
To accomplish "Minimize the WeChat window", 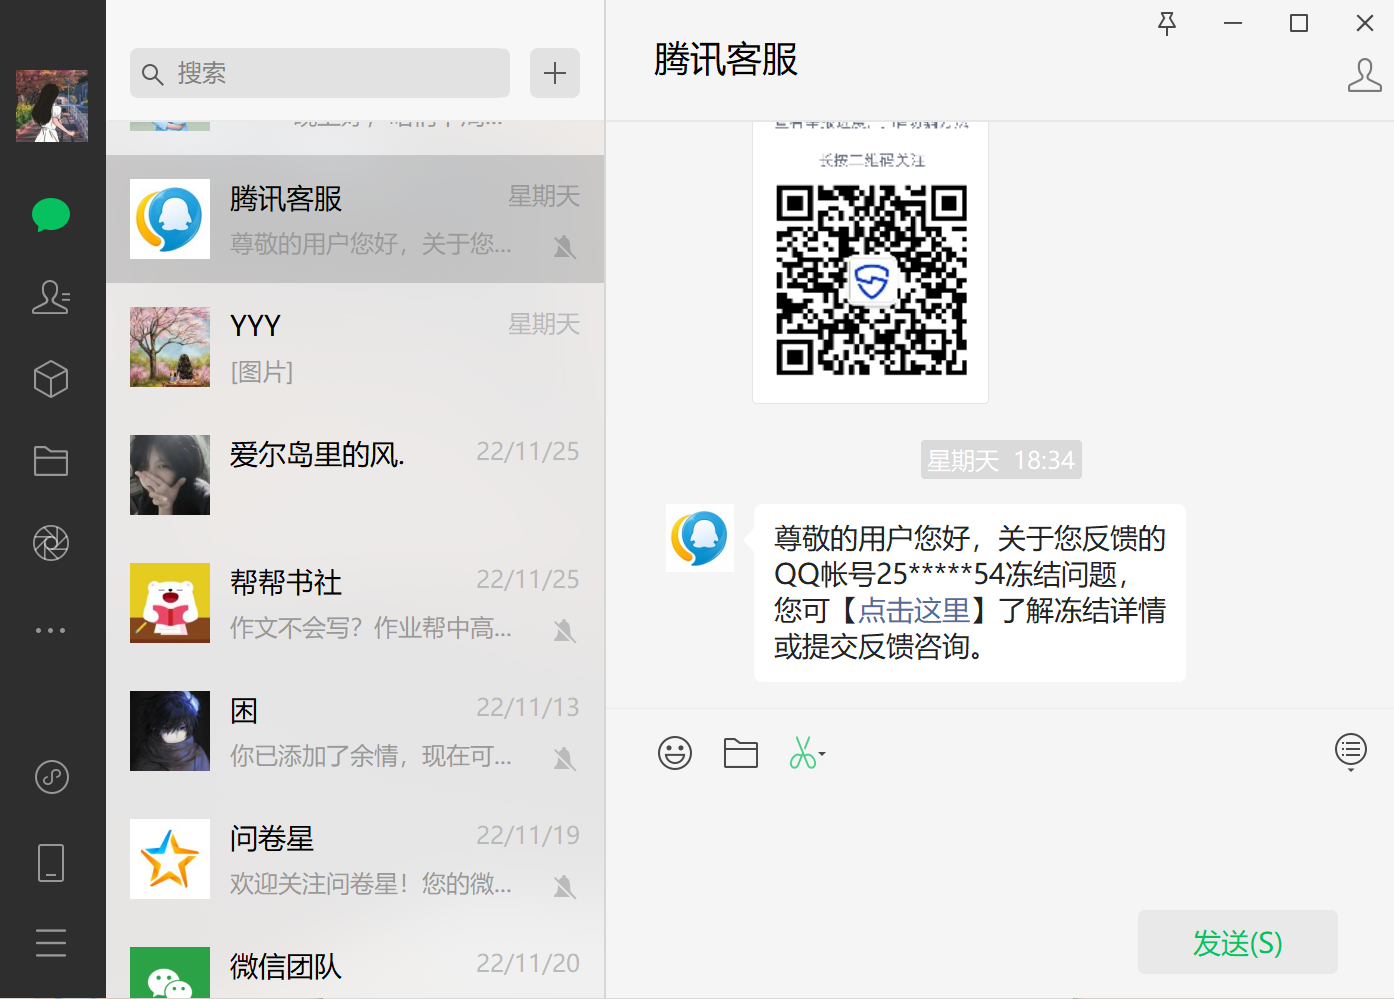I will pyautogui.click(x=1233, y=23).
